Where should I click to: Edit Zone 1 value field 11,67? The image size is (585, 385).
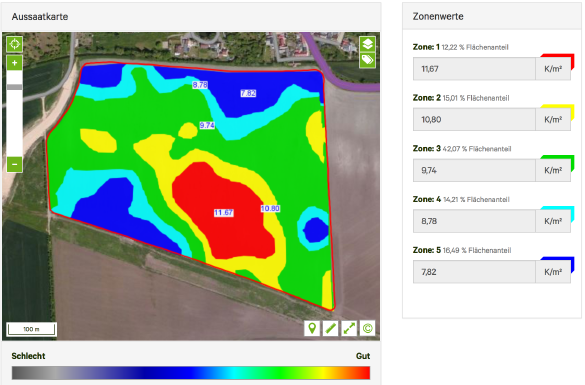[x=474, y=69]
